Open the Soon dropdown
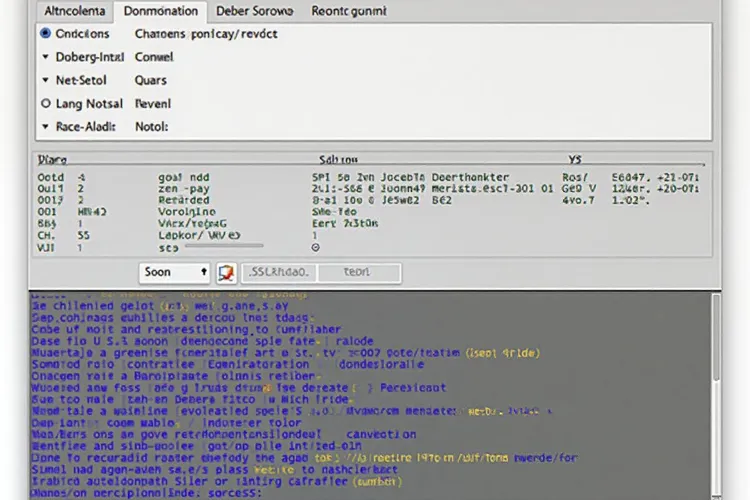Image resolution: width=750 pixels, height=500 pixels. pos(176,272)
